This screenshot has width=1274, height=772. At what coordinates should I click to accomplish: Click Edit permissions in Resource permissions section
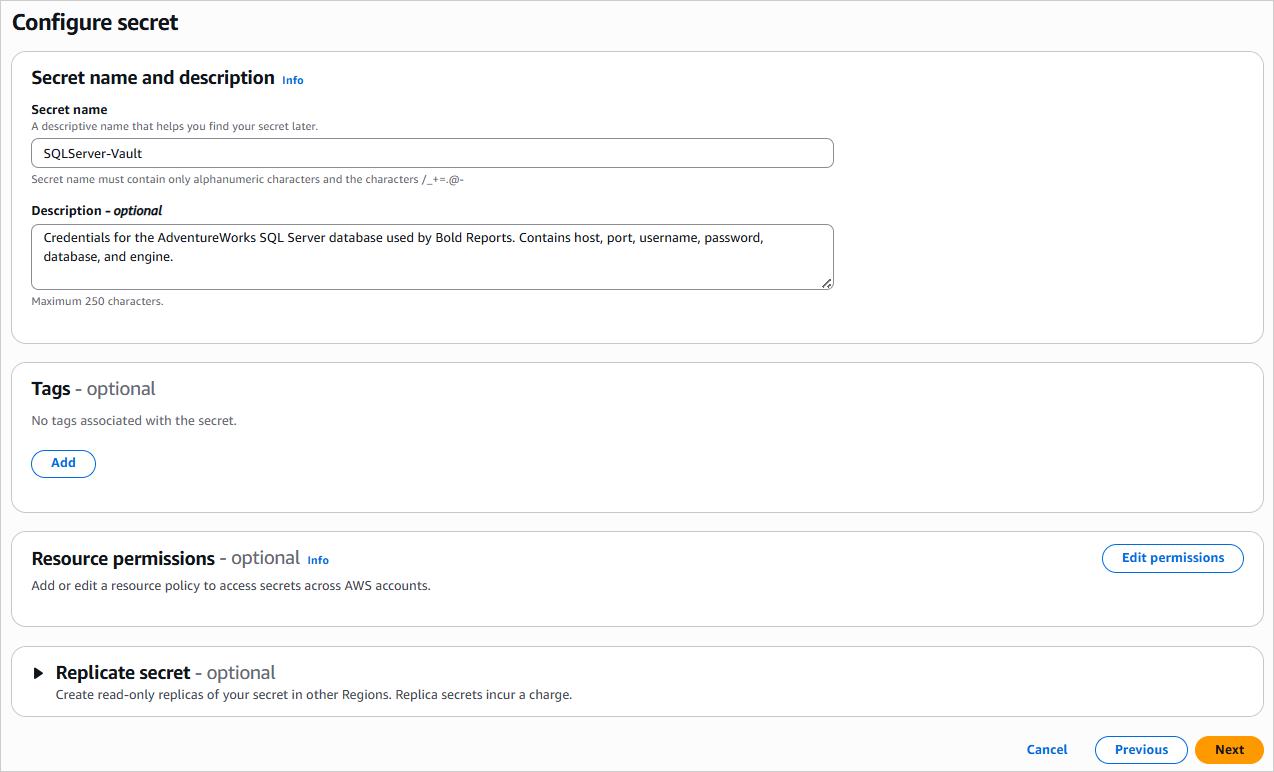1172,558
